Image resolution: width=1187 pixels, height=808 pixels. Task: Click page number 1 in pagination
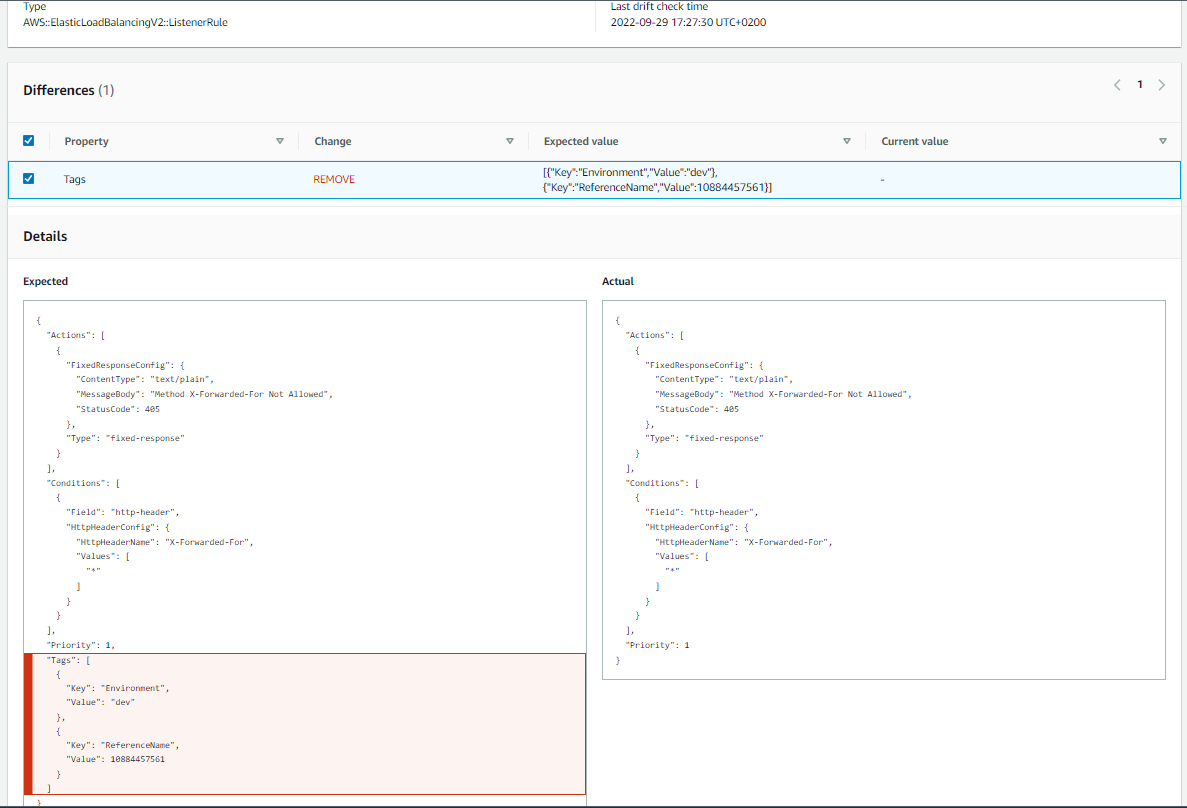[x=1139, y=85]
